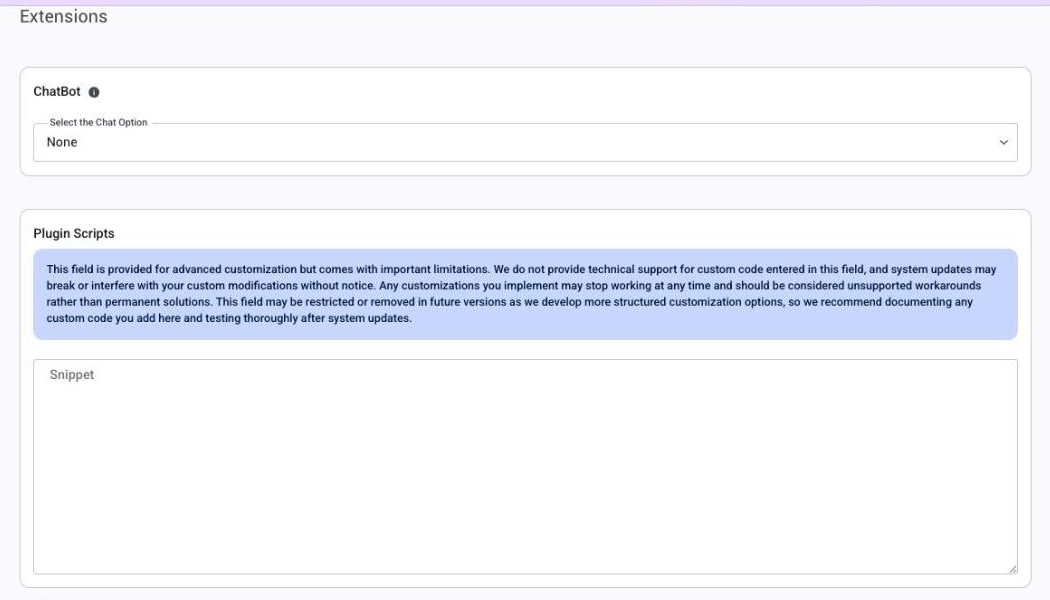Grab the Snippet textarea resize handle

coord(1012,569)
